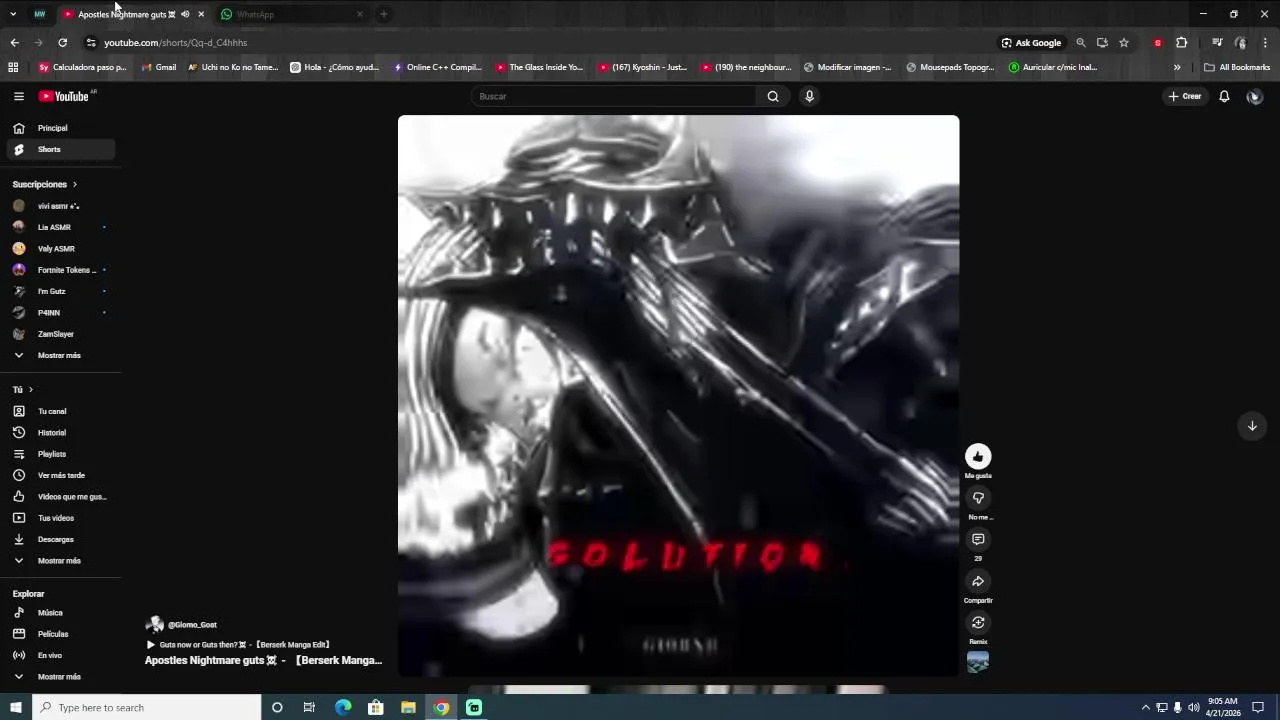Like the short with Me gusta
Viewport: 1280px width, 720px height.
[978, 456]
